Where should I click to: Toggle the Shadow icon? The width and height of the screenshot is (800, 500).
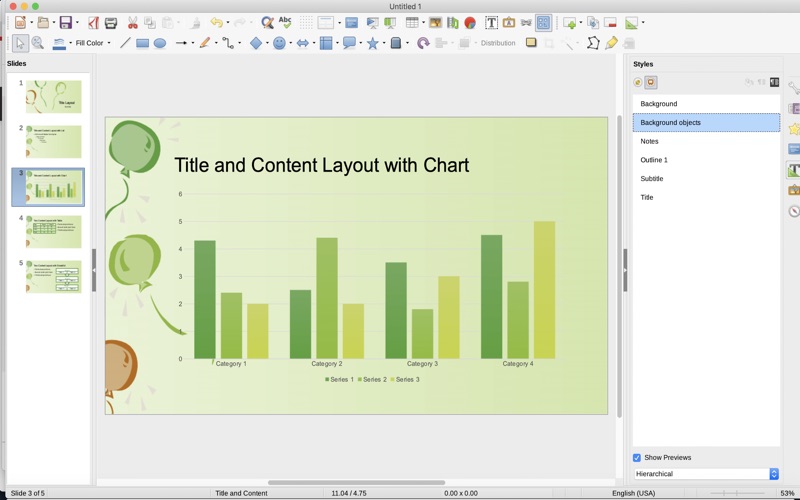[531, 43]
